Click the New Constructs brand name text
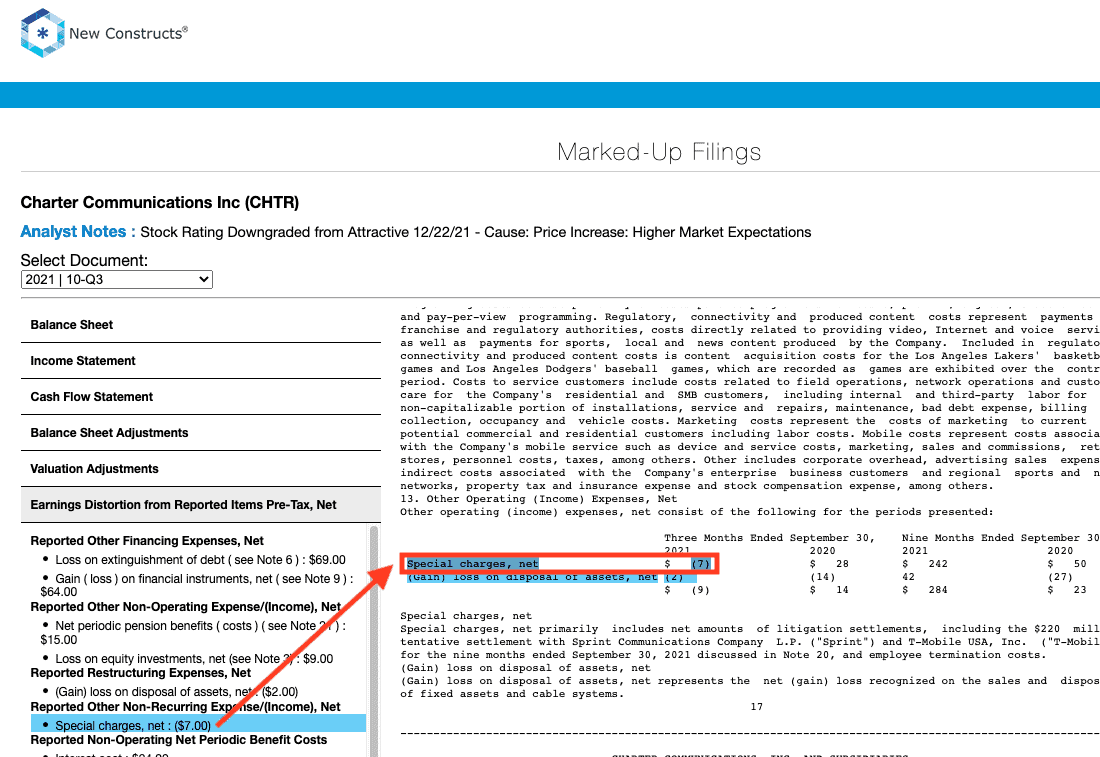Viewport: 1100px width, 757px height. point(128,33)
